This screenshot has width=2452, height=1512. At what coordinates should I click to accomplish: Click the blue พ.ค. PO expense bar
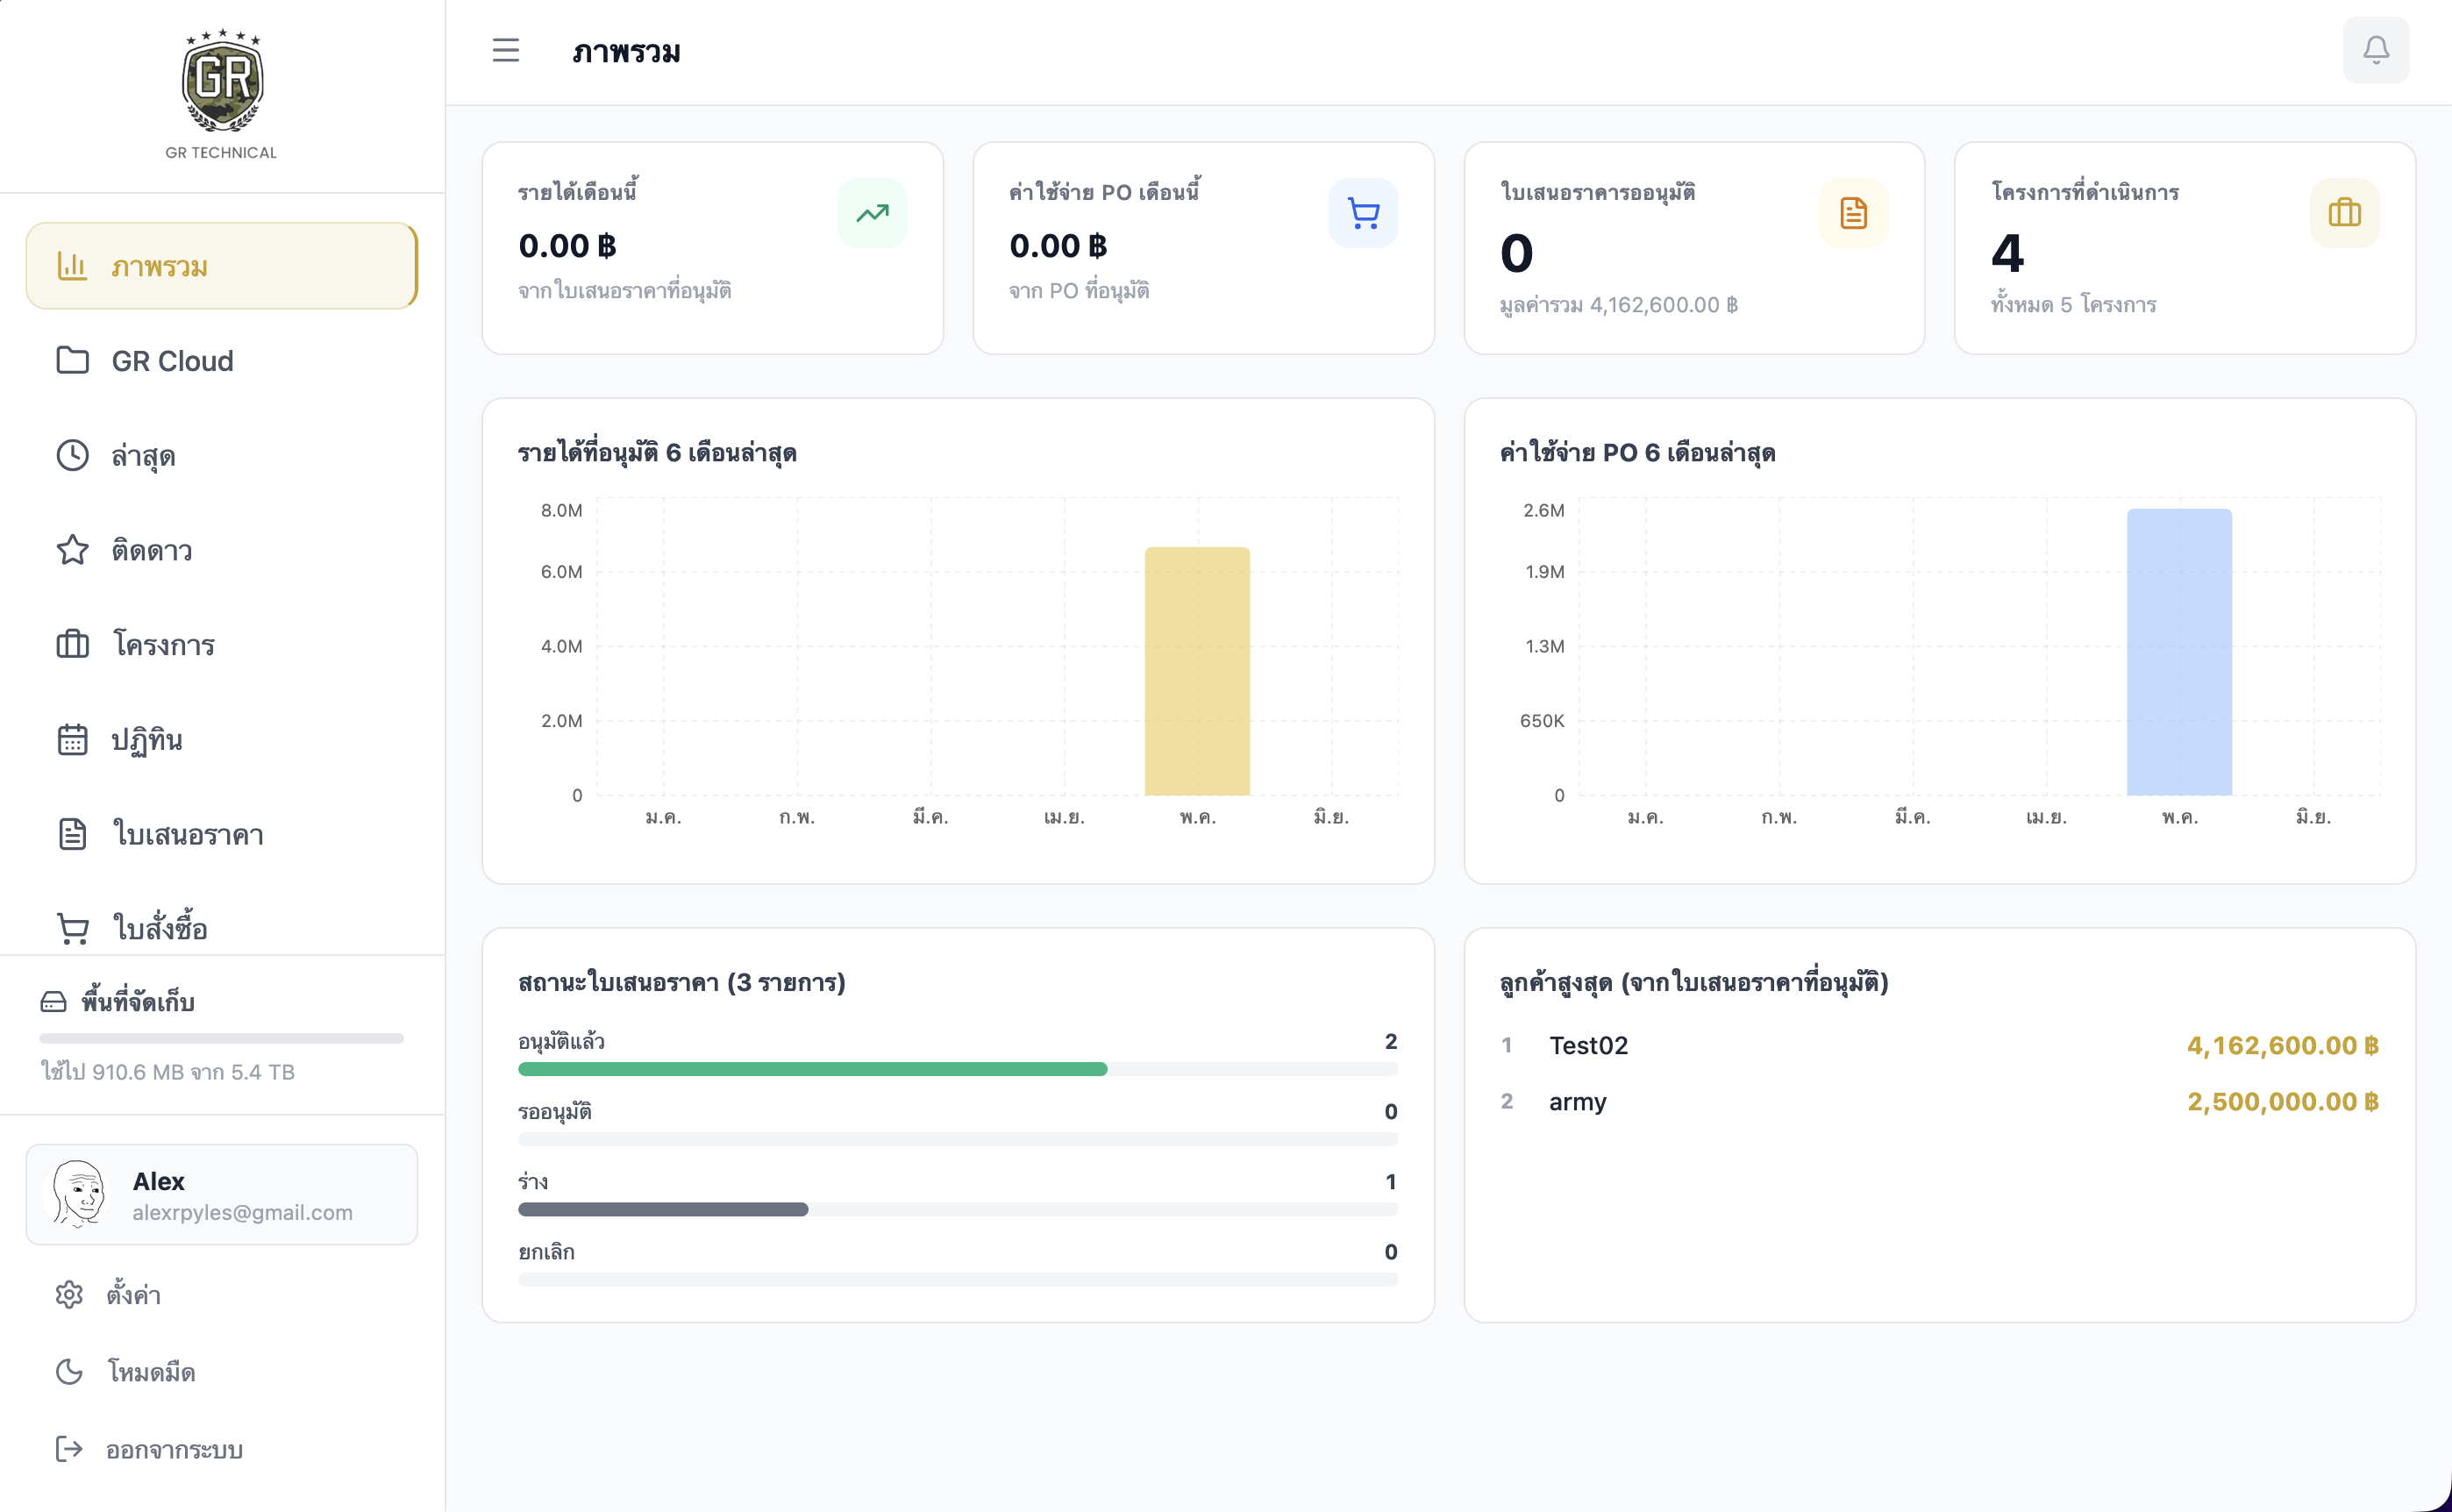[2179, 652]
